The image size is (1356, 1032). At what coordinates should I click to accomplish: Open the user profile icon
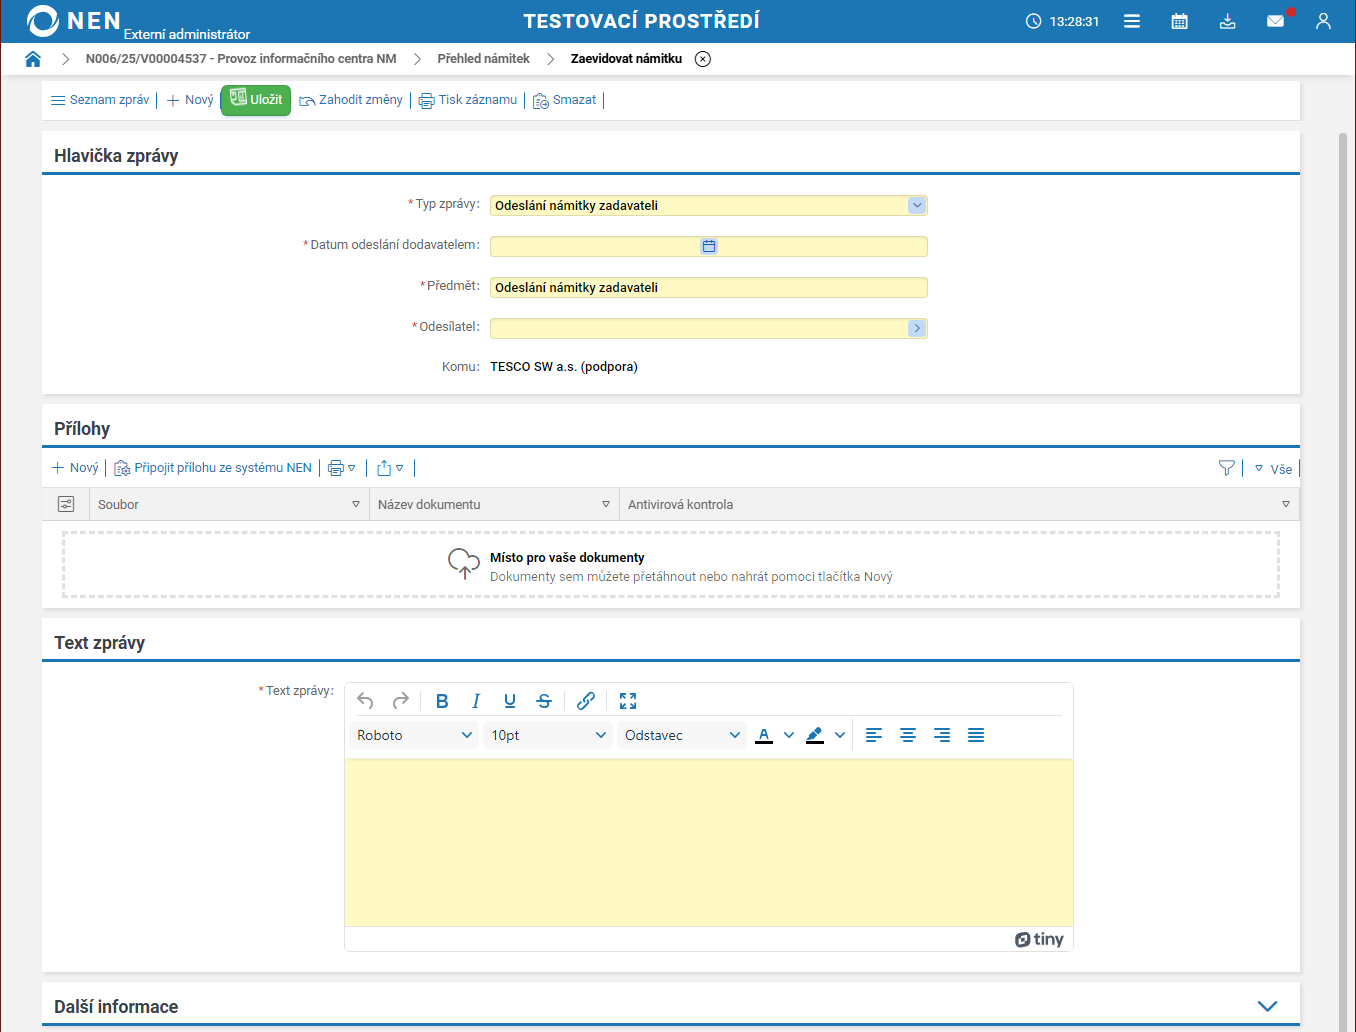point(1323,21)
